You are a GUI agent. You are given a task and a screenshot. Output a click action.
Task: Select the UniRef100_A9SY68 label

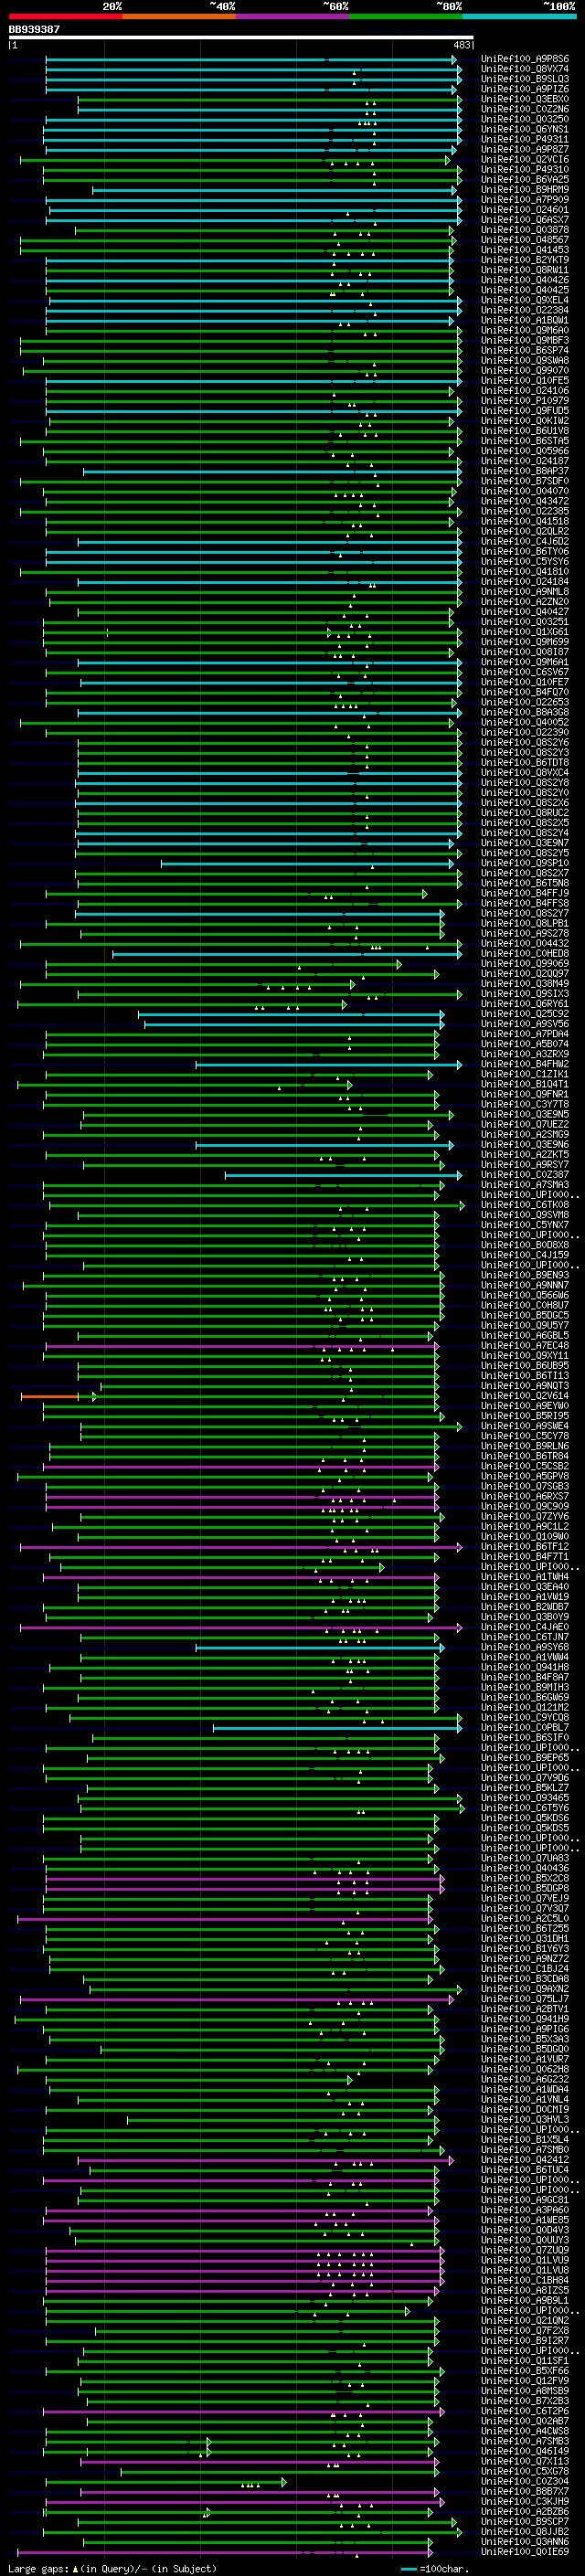(x=525, y=1648)
